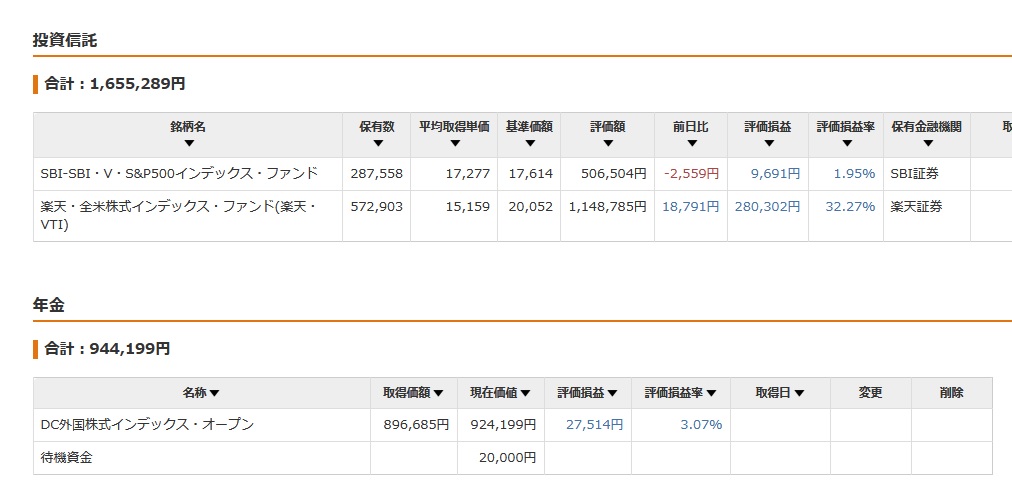Sort by 平均取得単価 arrow icon
1012x492 pixels.
454,144
